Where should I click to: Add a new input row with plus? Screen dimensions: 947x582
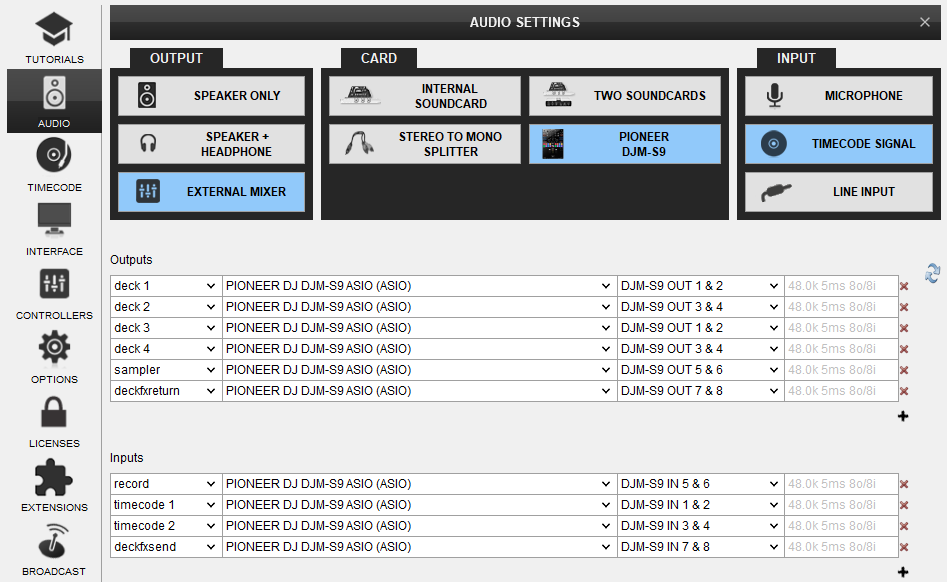[x=903, y=572]
